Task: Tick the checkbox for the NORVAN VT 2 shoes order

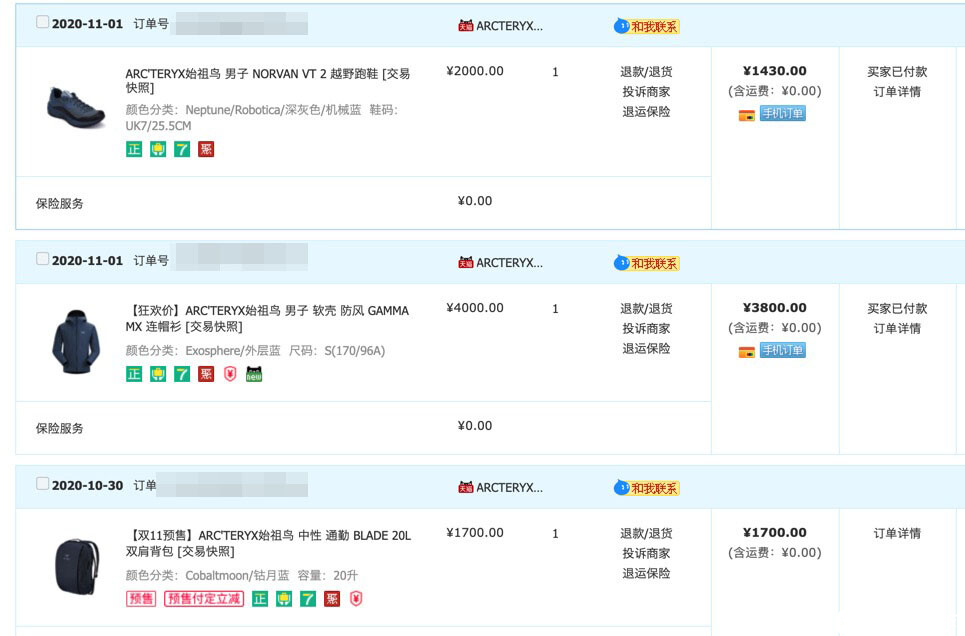Action: click(42, 22)
